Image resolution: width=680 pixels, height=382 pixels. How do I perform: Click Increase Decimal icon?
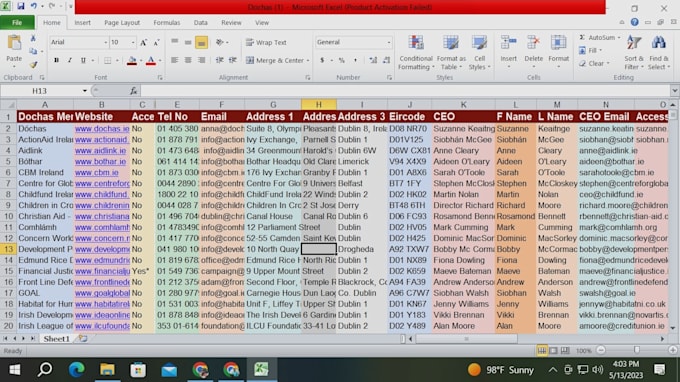click(x=373, y=60)
